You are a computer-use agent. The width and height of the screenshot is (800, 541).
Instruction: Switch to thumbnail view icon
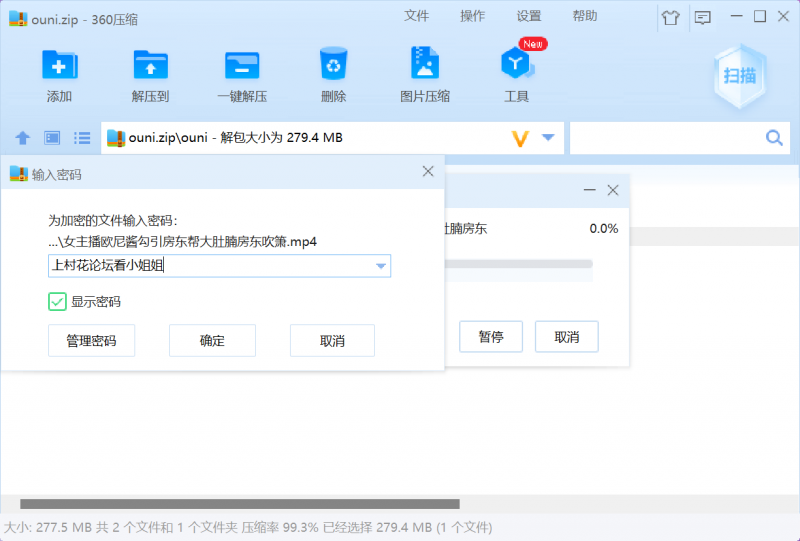52,138
